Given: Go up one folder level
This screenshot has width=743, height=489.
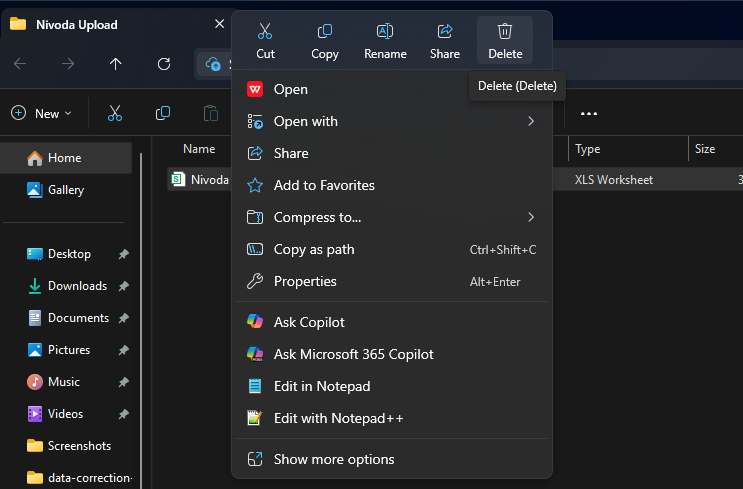Looking at the screenshot, I should pos(116,63).
